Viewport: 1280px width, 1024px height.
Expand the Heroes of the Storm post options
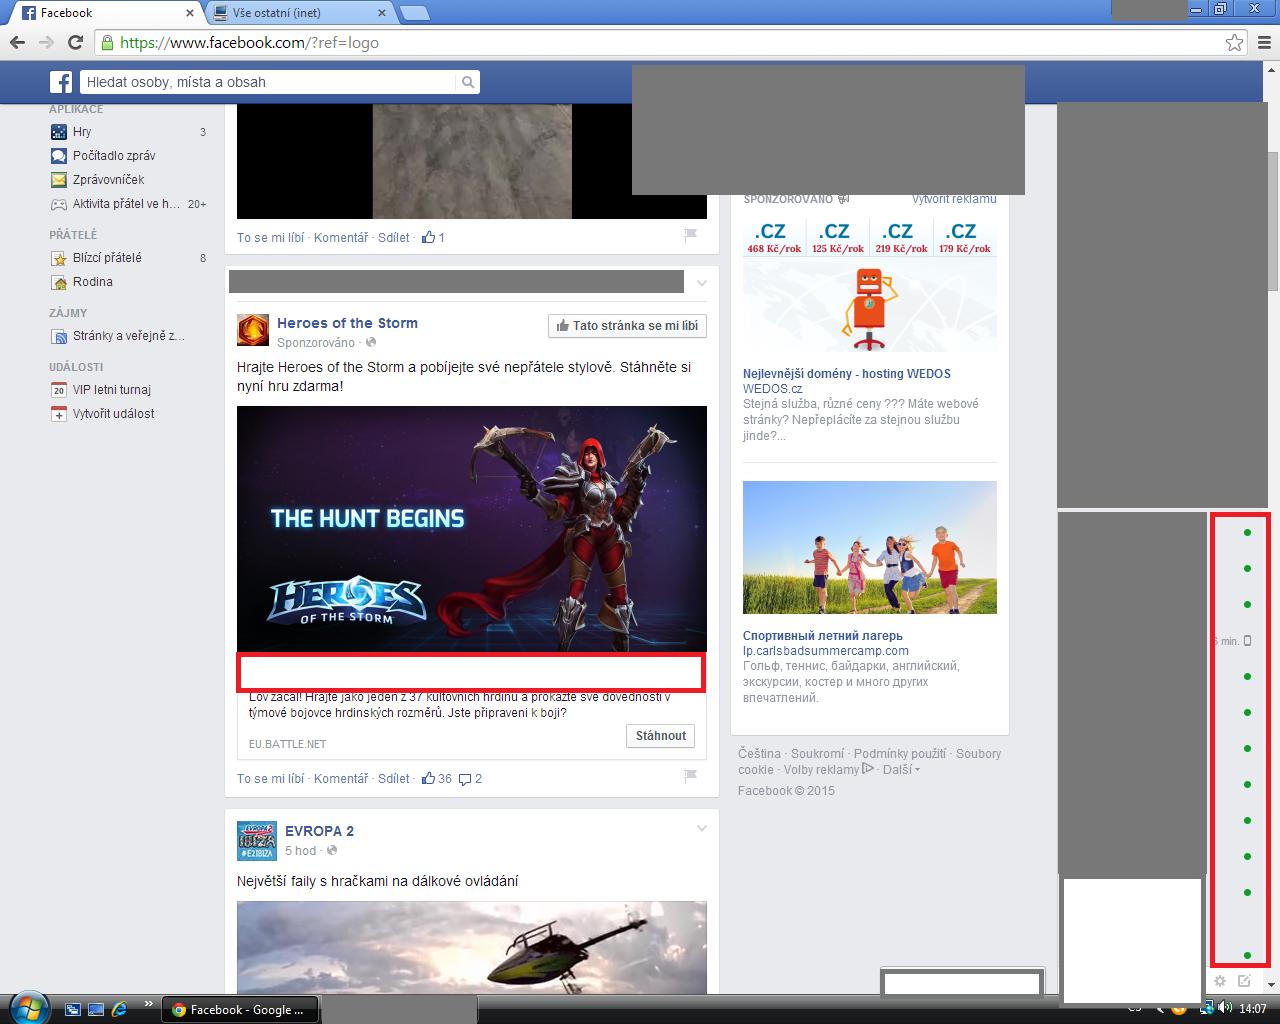click(x=701, y=283)
